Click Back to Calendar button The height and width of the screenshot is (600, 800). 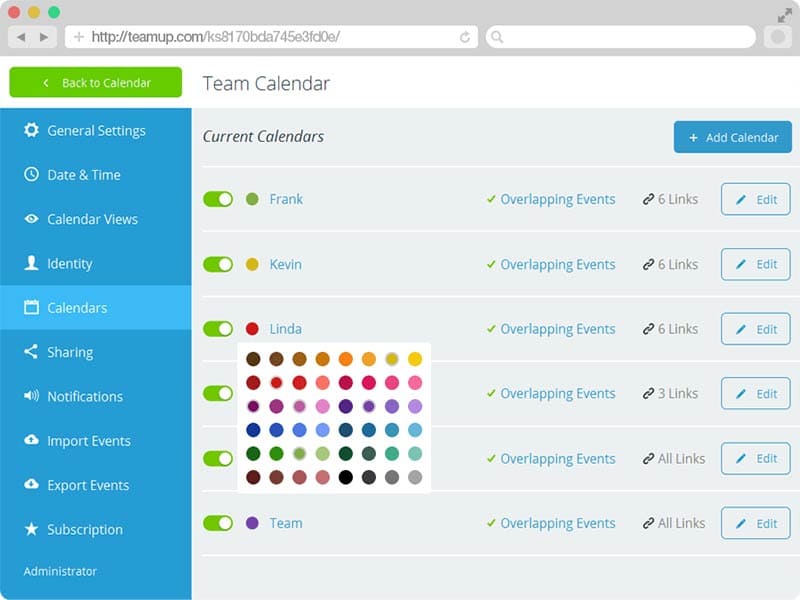[x=95, y=82]
